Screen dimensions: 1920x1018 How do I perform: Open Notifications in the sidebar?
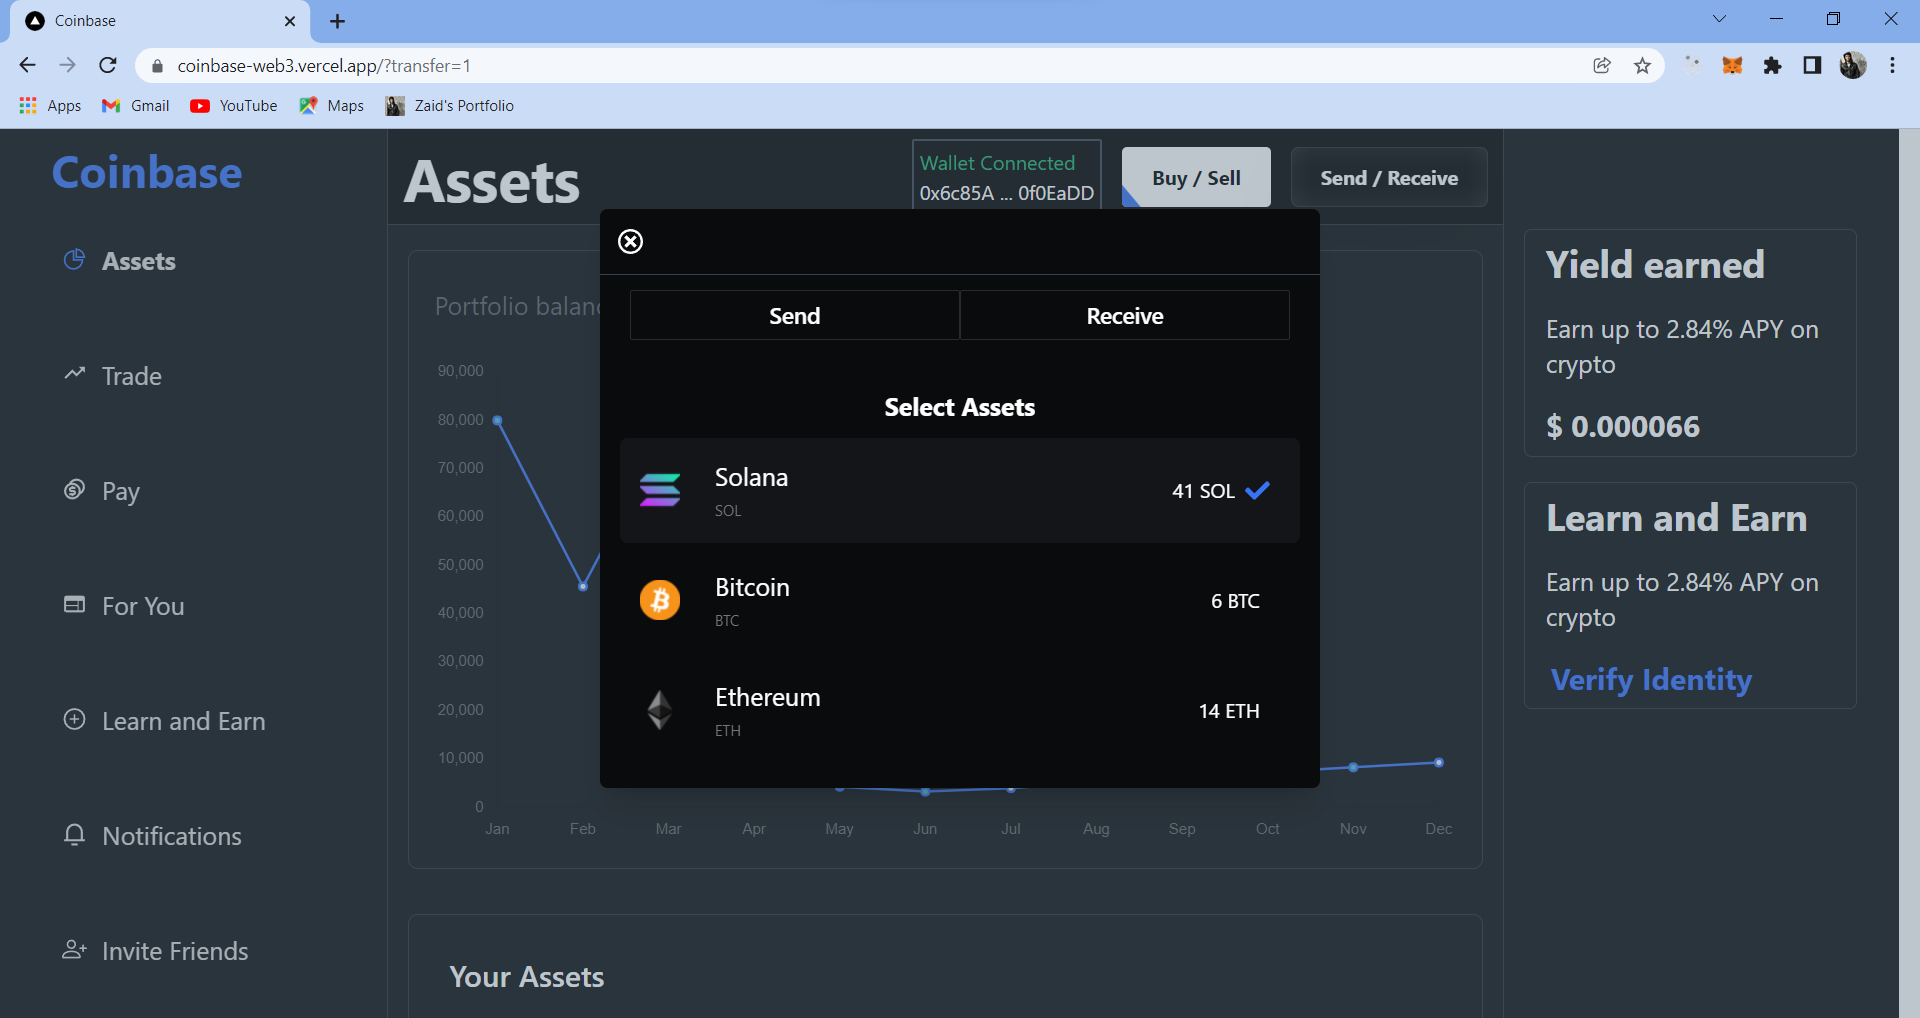pos(172,836)
